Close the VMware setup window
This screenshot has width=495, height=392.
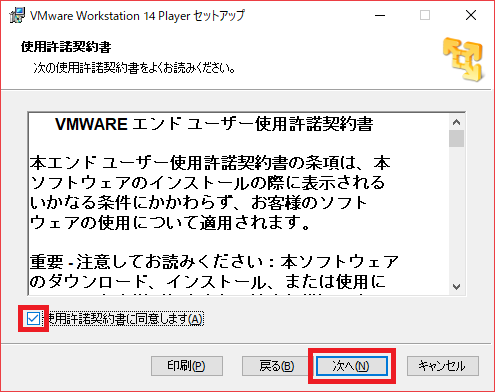point(471,15)
